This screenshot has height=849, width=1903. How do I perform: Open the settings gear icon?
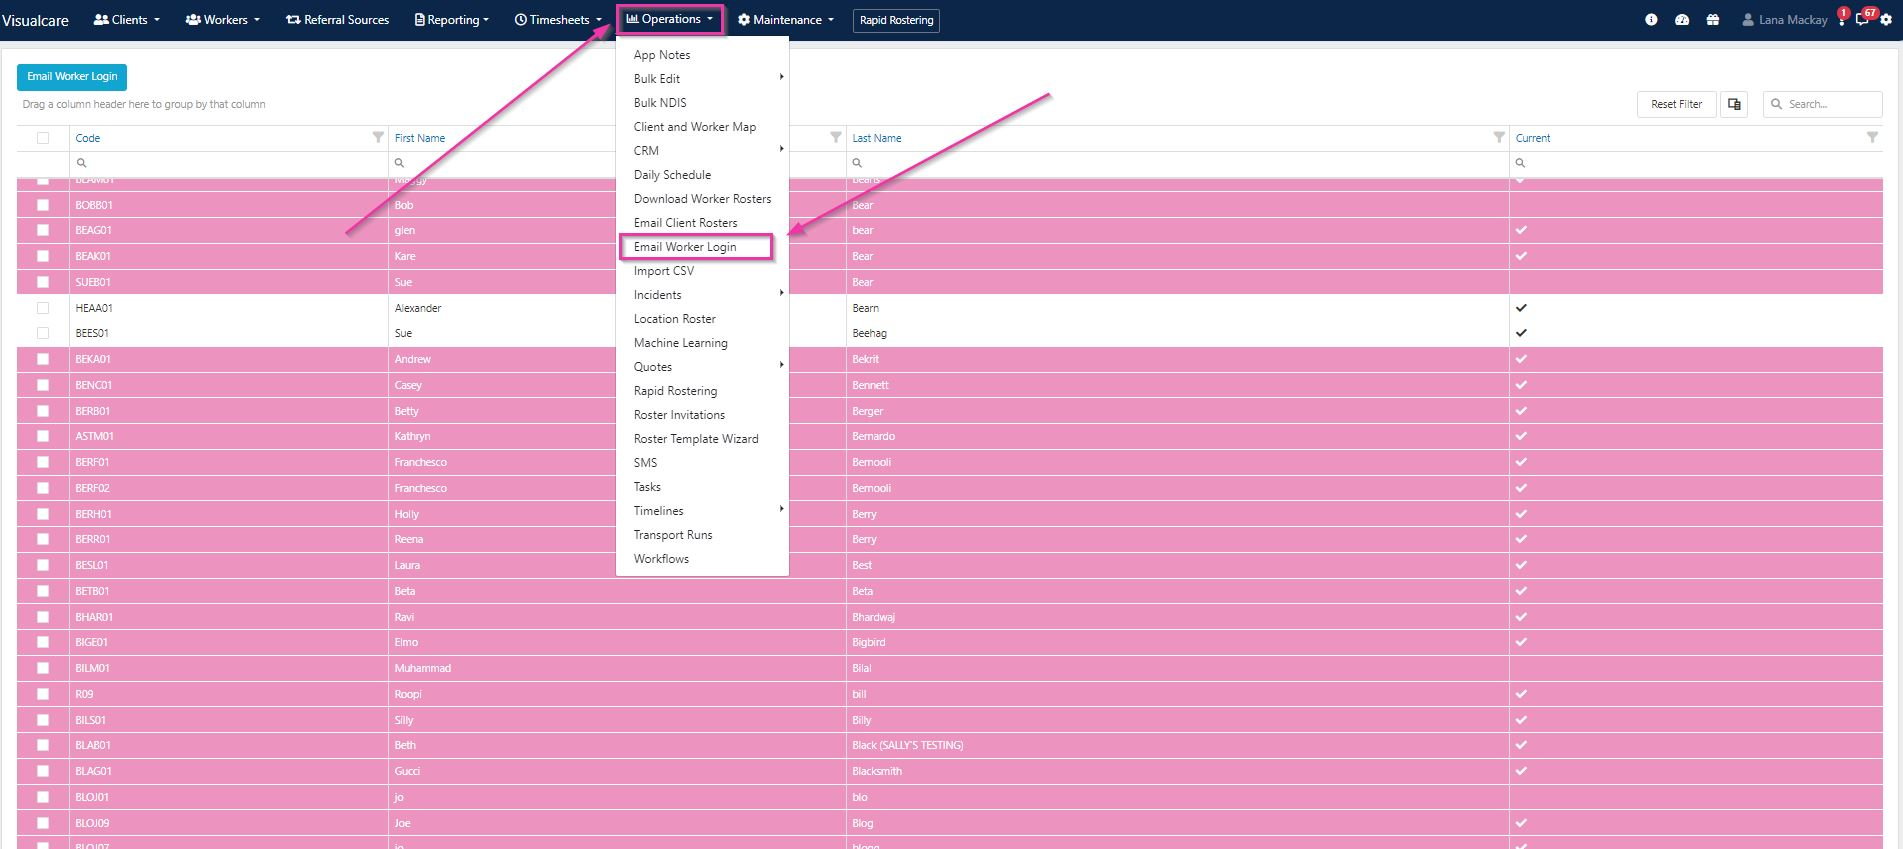point(1886,20)
